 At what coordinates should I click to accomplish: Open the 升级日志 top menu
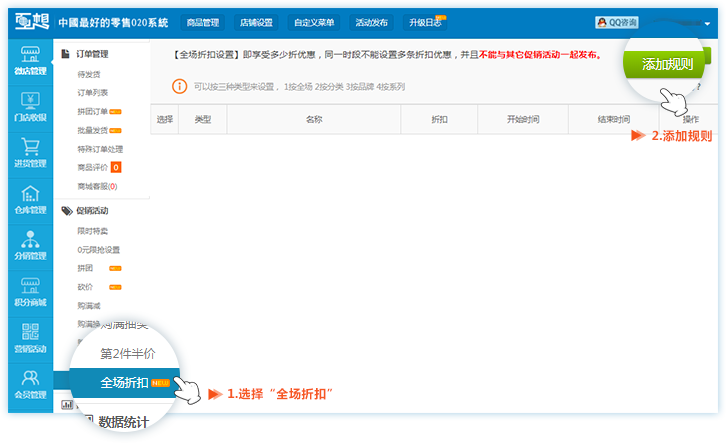click(425, 23)
